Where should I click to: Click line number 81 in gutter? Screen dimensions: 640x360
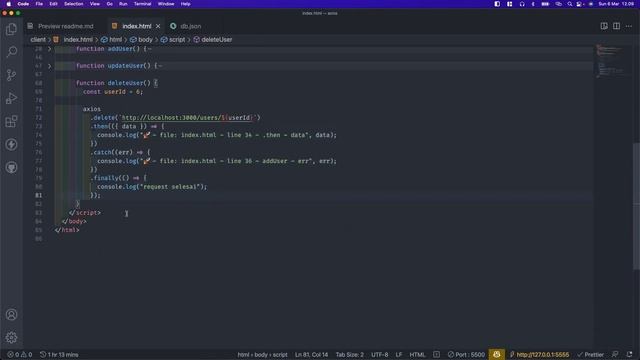pos(38,195)
